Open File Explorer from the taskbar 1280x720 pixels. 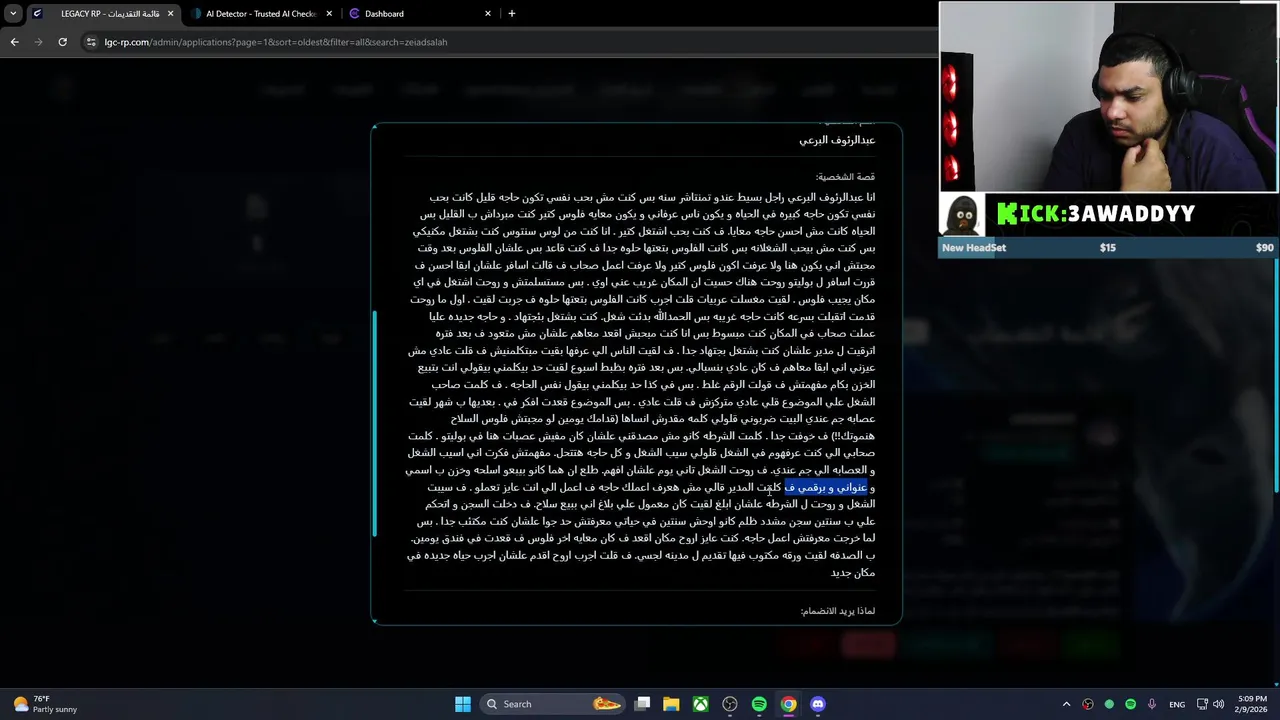pos(672,704)
